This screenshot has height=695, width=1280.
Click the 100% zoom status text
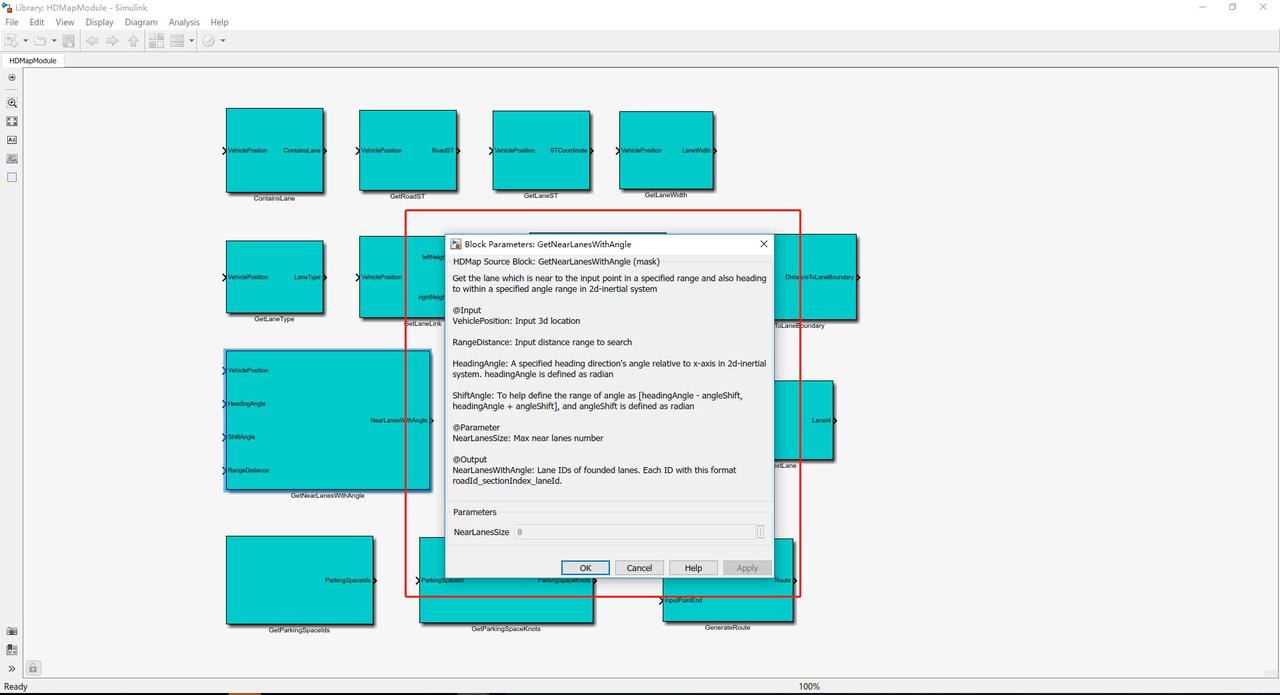(x=809, y=686)
